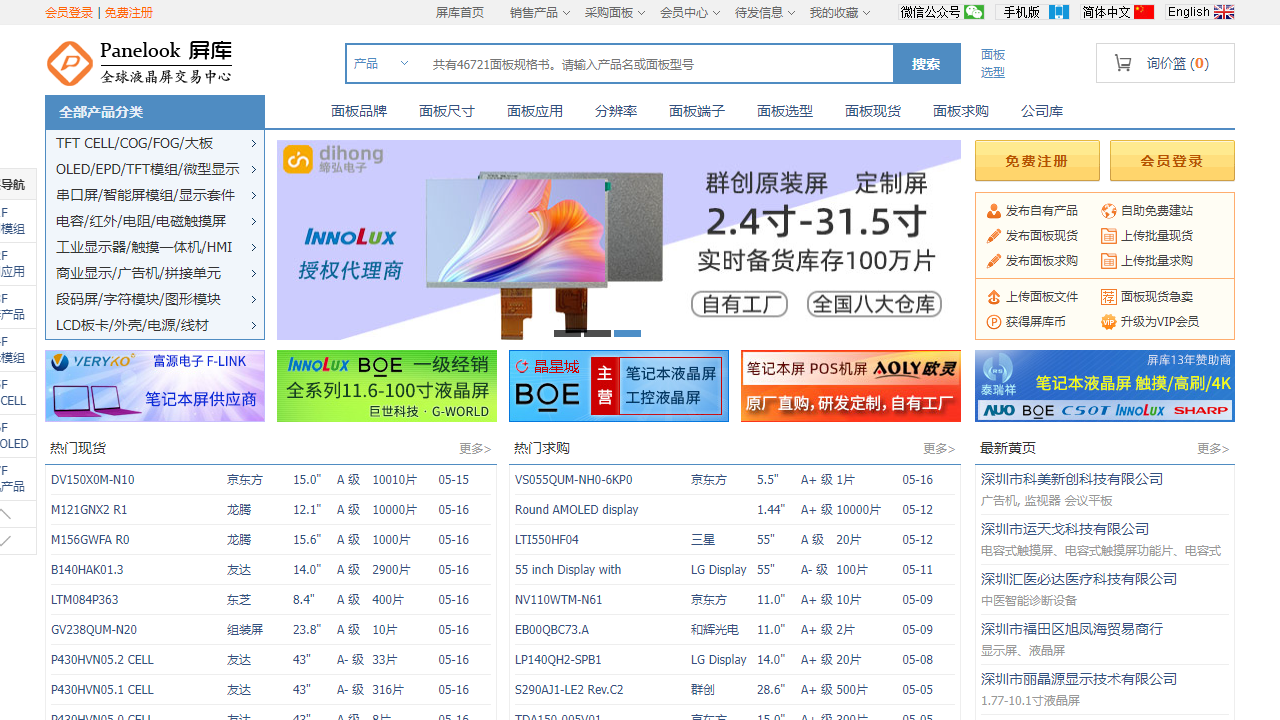Click the 上传面板文件 upload icon
This screenshot has width=1280, height=720.
[x=994, y=297]
